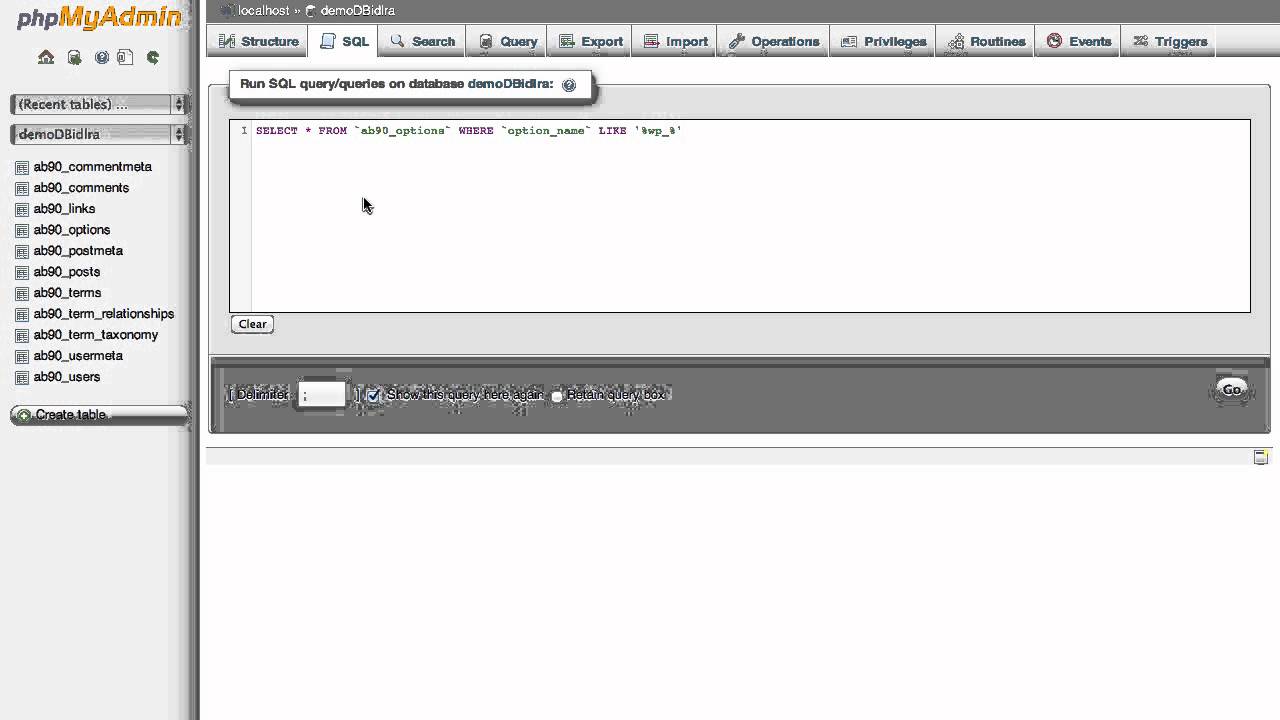Click the ab90_term_taxonomy table browse icon
The image size is (1280, 720).
[x=22, y=335]
